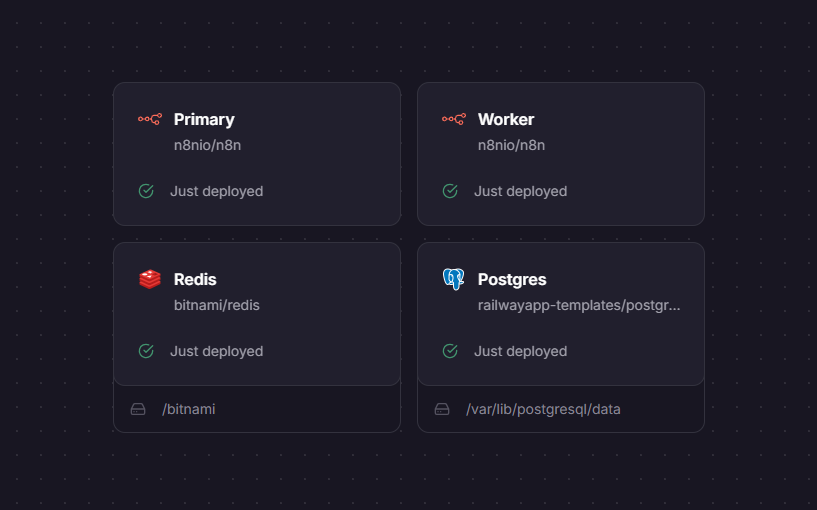Click the bitnami/redis image source text
This screenshot has height=510, width=817.
coord(217,305)
